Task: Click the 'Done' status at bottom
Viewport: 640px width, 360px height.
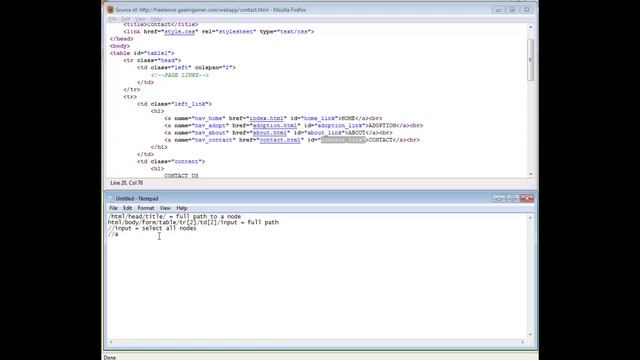Action: tap(110, 358)
